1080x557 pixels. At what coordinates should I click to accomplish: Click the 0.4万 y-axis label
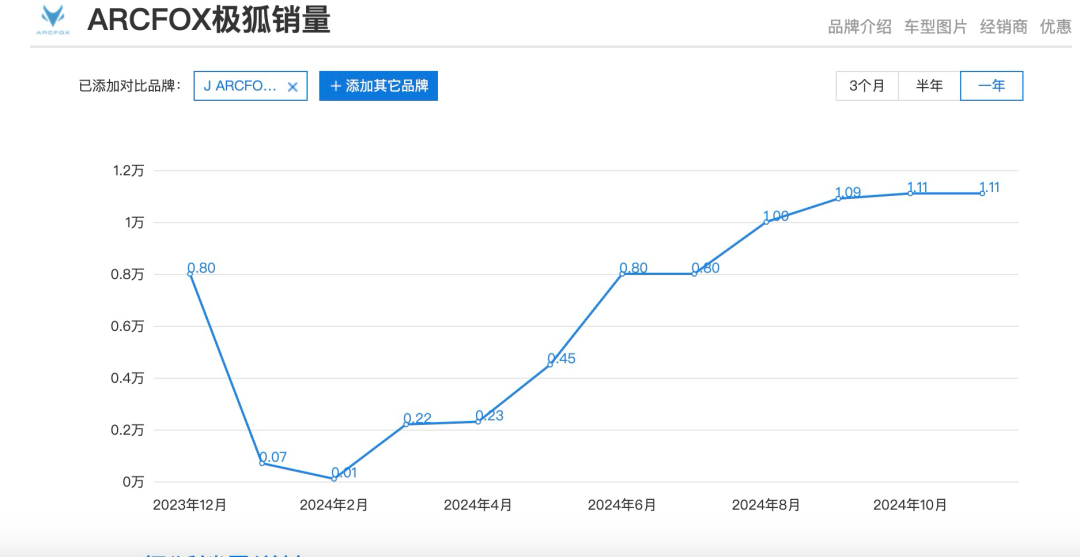(128, 378)
